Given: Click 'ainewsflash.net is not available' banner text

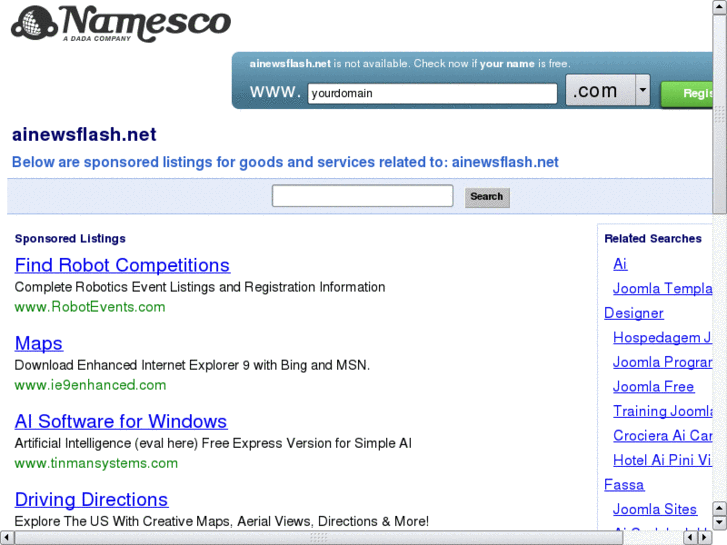Looking at the screenshot, I should click(410, 64).
